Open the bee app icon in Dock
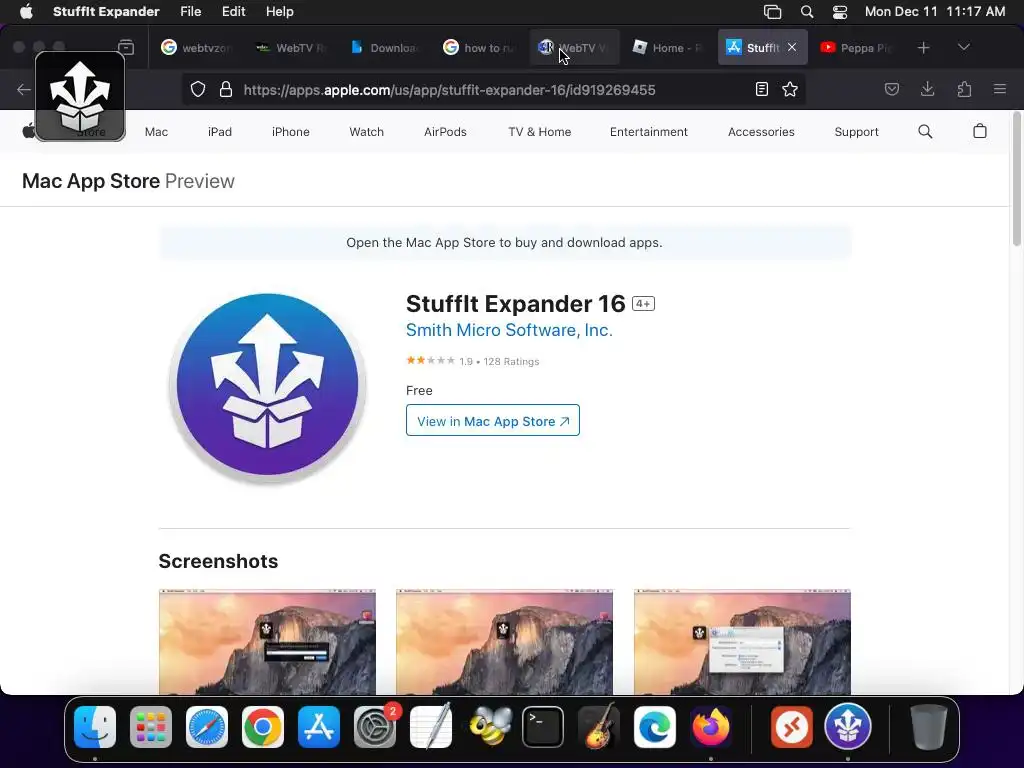 pos(490,727)
